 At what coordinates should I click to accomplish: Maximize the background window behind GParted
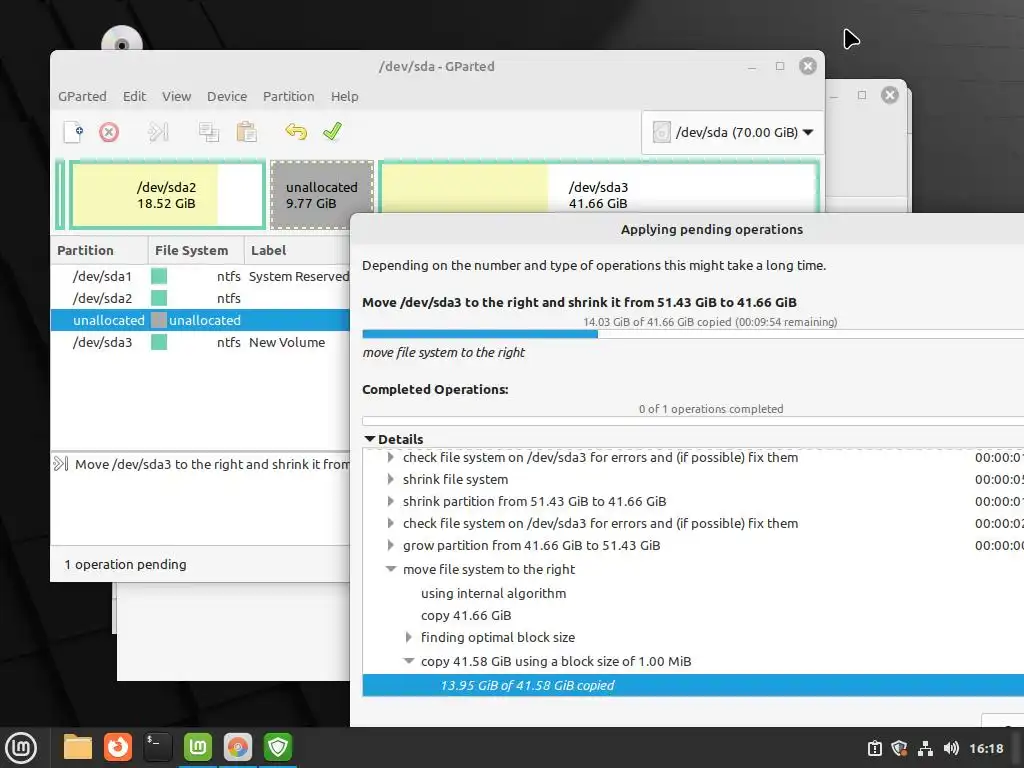[x=862, y=95]
